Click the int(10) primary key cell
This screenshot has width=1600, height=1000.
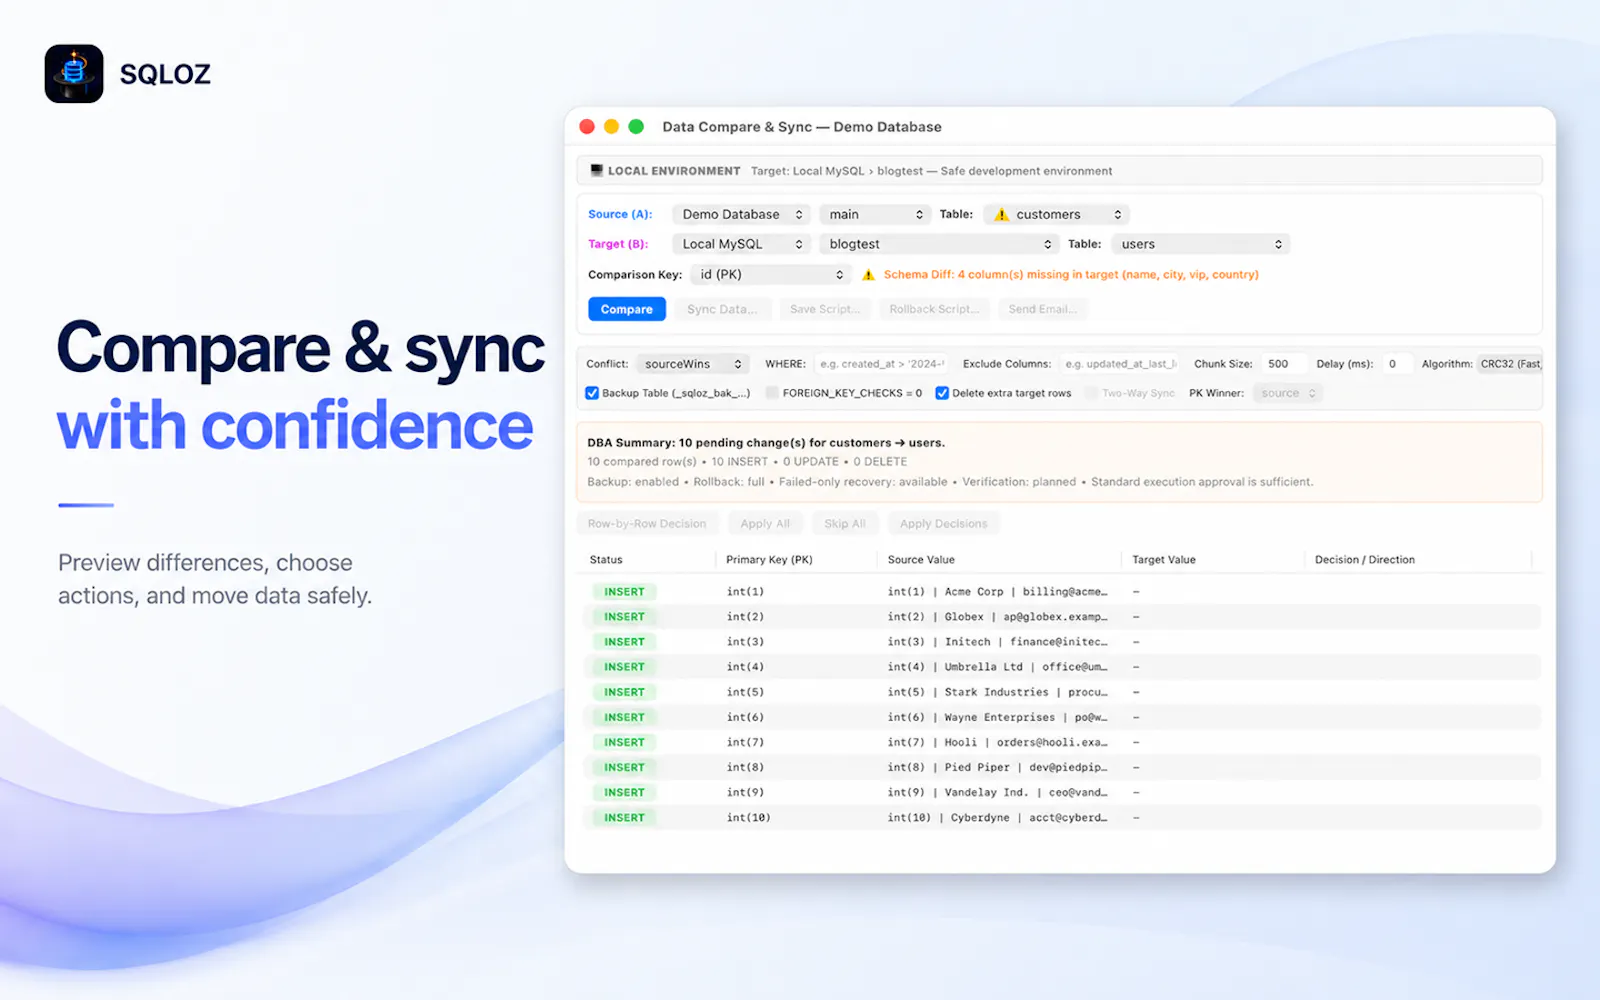pyautogui.click(x=748, y=817)
